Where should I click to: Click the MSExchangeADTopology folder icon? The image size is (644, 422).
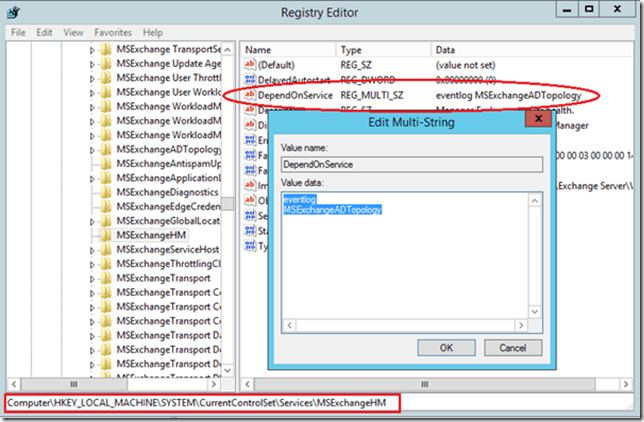[106, 149]
